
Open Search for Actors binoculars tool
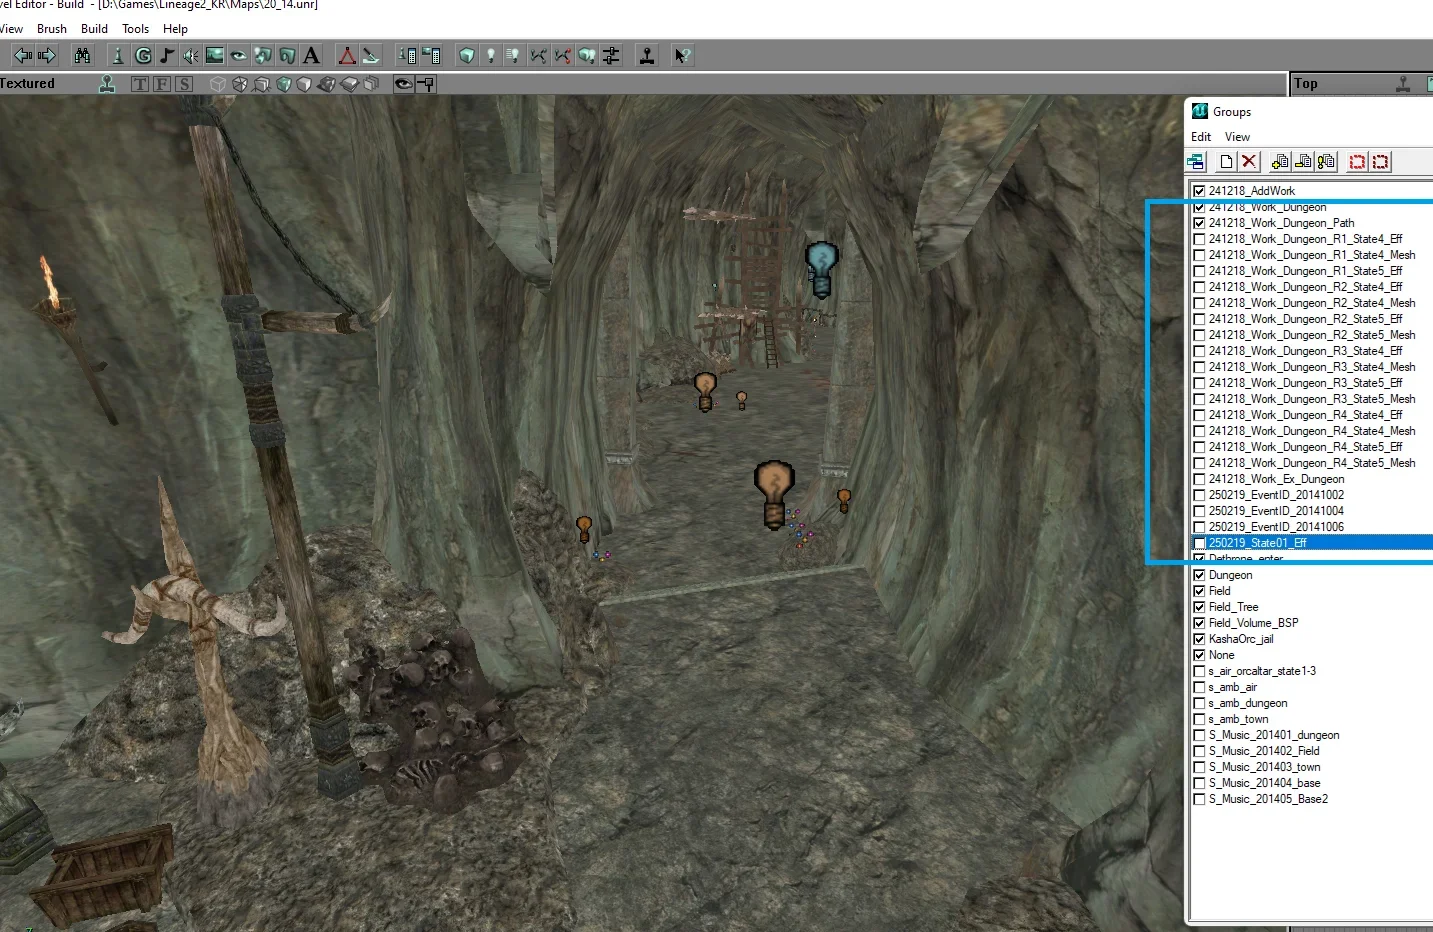click(83, 56)
